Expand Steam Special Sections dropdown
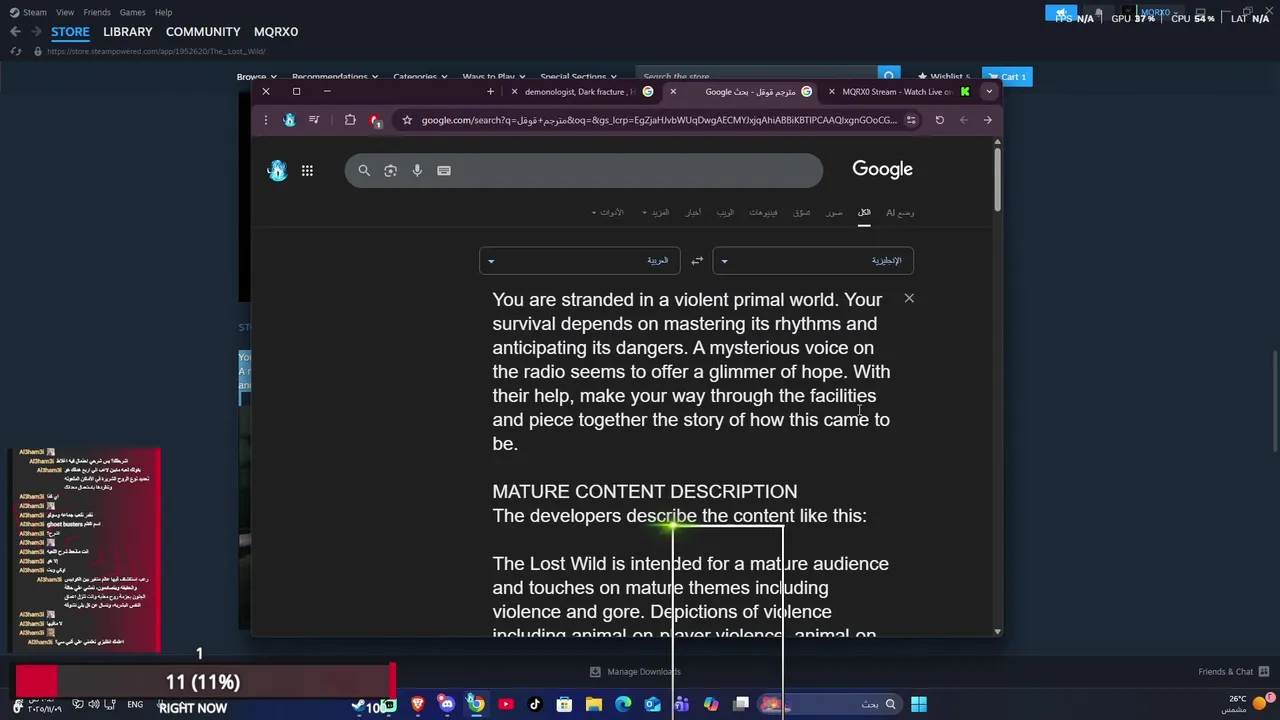 pyautogui.click(x=578, y=77)
